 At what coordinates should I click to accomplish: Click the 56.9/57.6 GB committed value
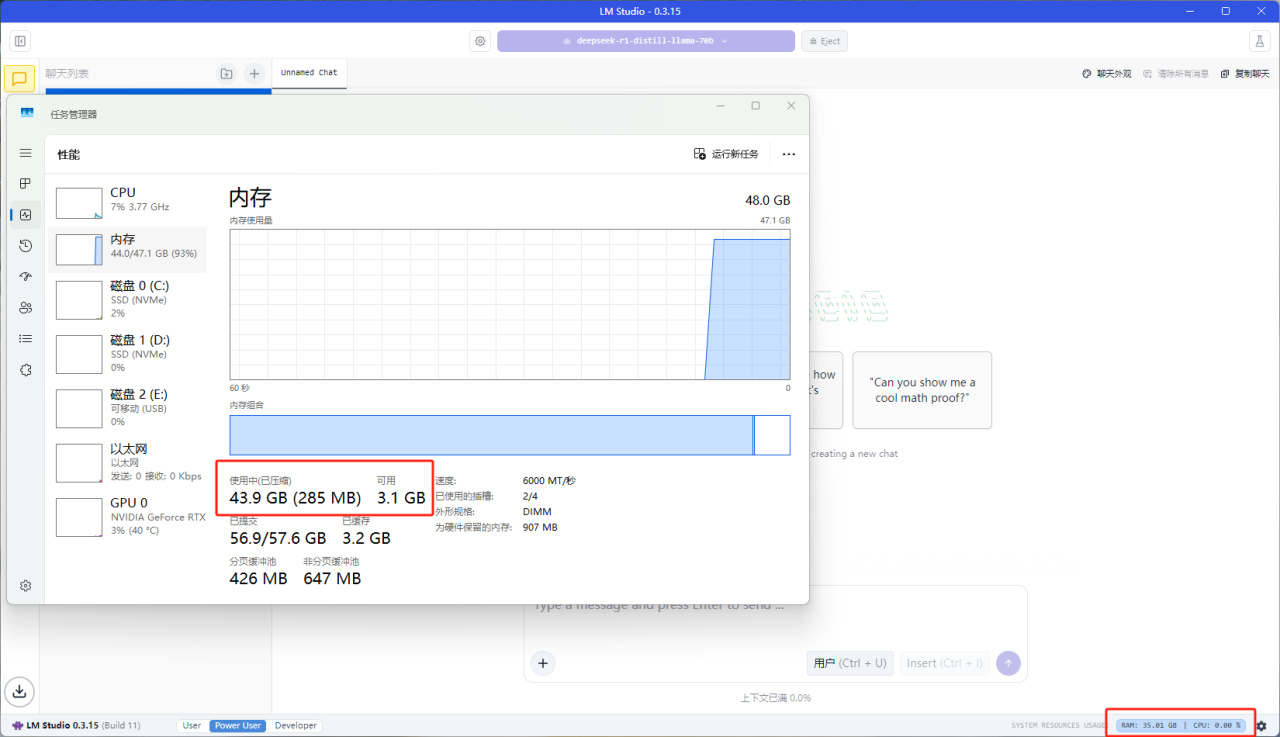tap(278, 538)
